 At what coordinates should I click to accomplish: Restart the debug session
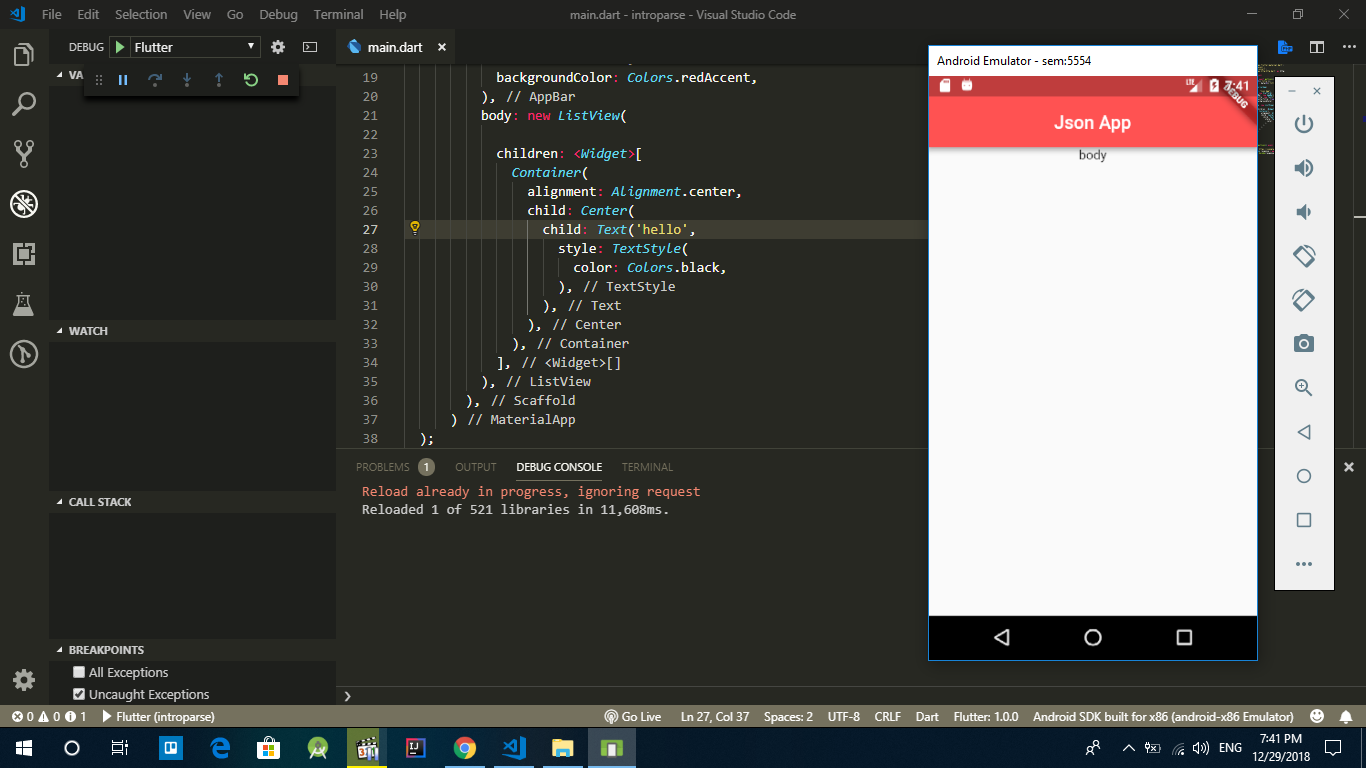coord(250,80)
